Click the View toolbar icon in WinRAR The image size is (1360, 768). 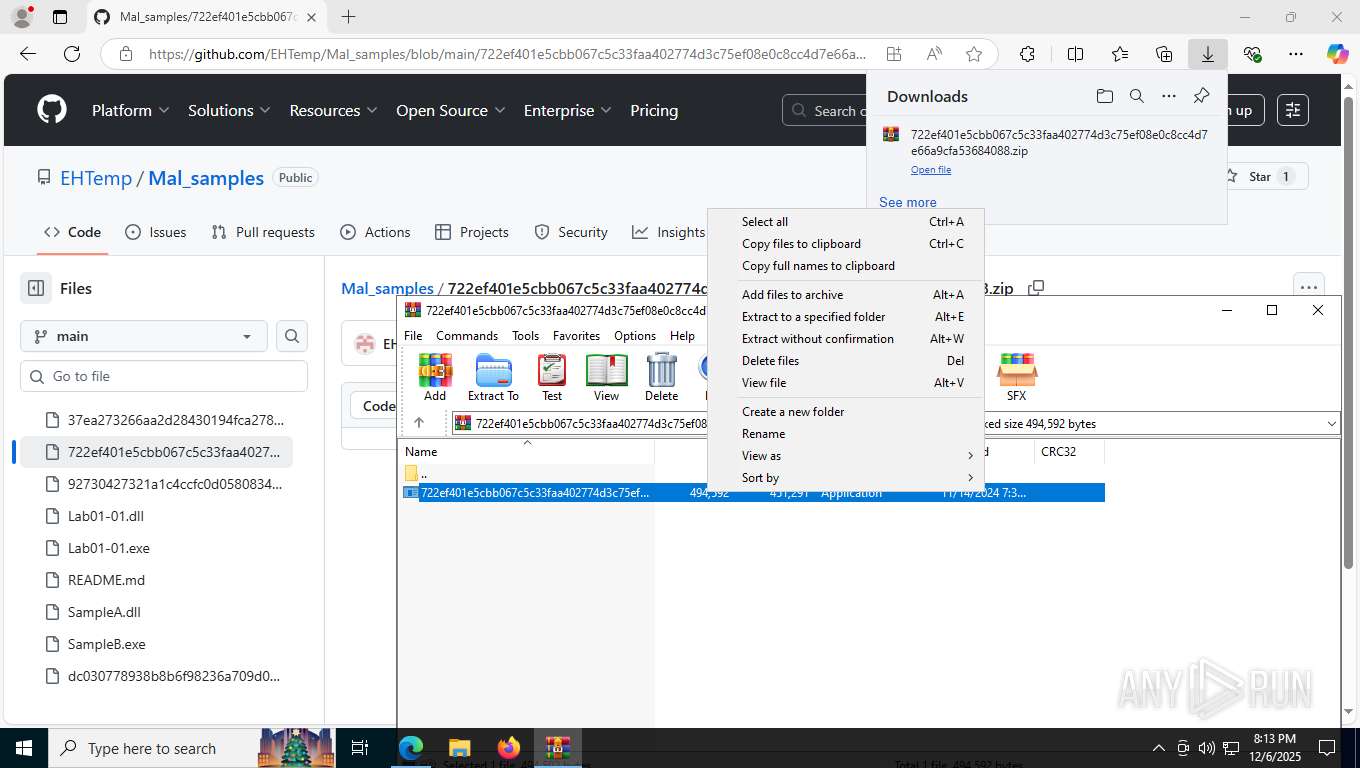[x=606, y=377]
